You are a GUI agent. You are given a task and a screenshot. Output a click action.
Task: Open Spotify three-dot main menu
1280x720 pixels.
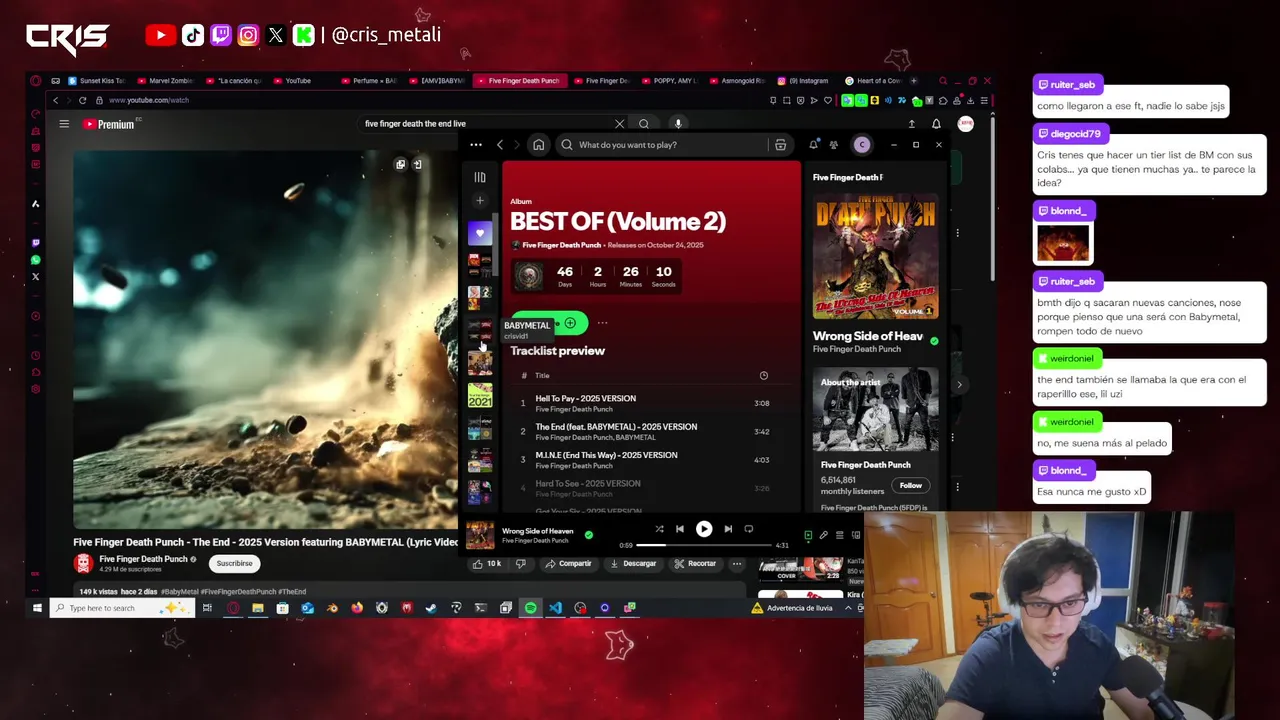[476, 145]
